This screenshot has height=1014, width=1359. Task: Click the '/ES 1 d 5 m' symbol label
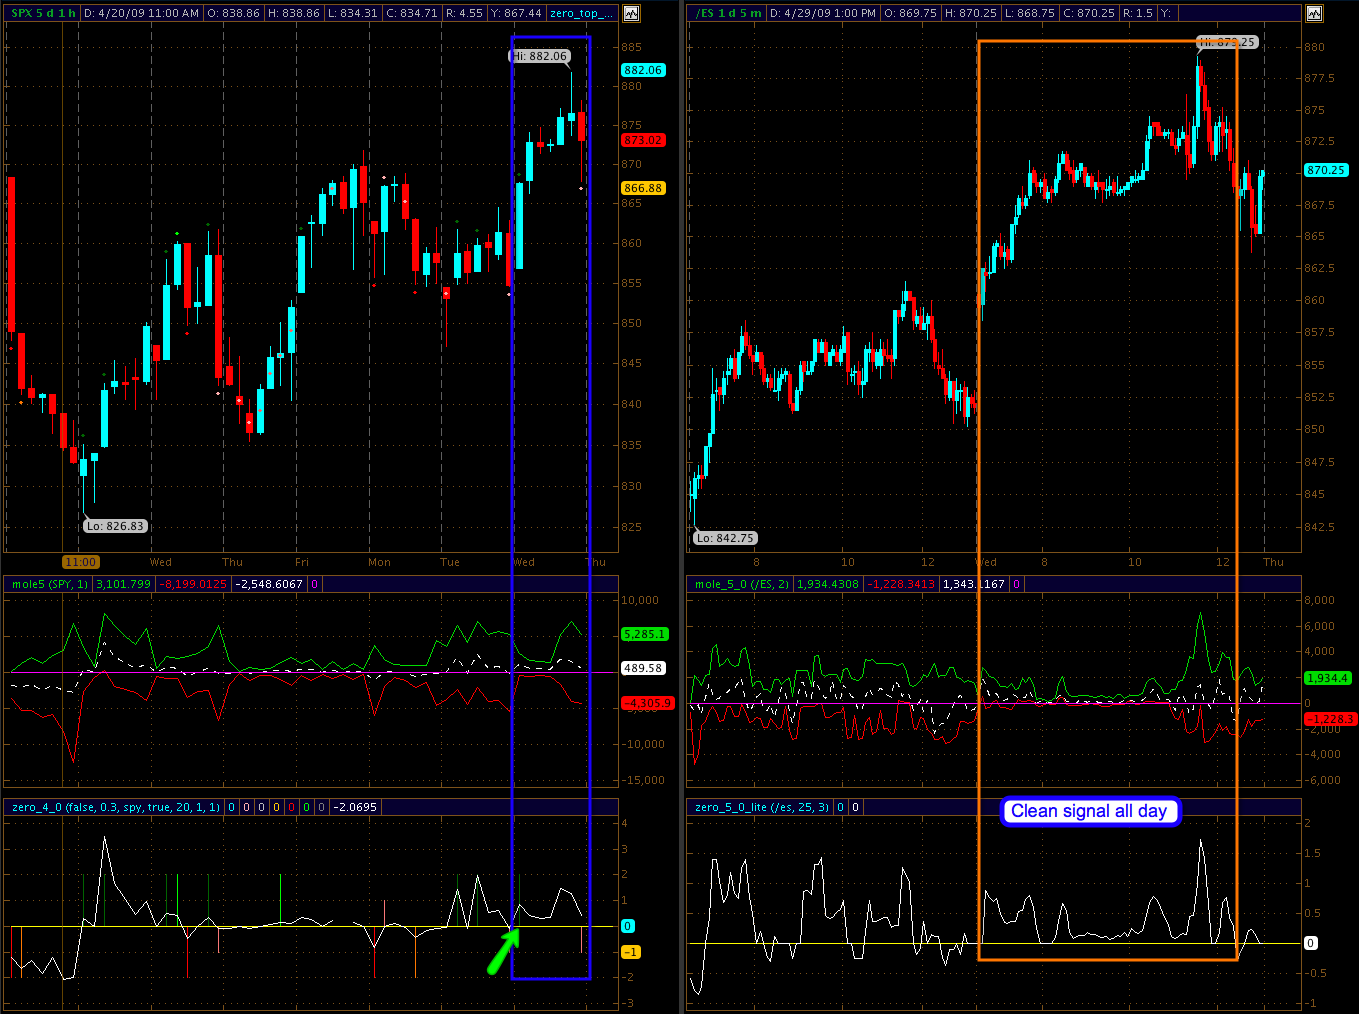[728, 13]
